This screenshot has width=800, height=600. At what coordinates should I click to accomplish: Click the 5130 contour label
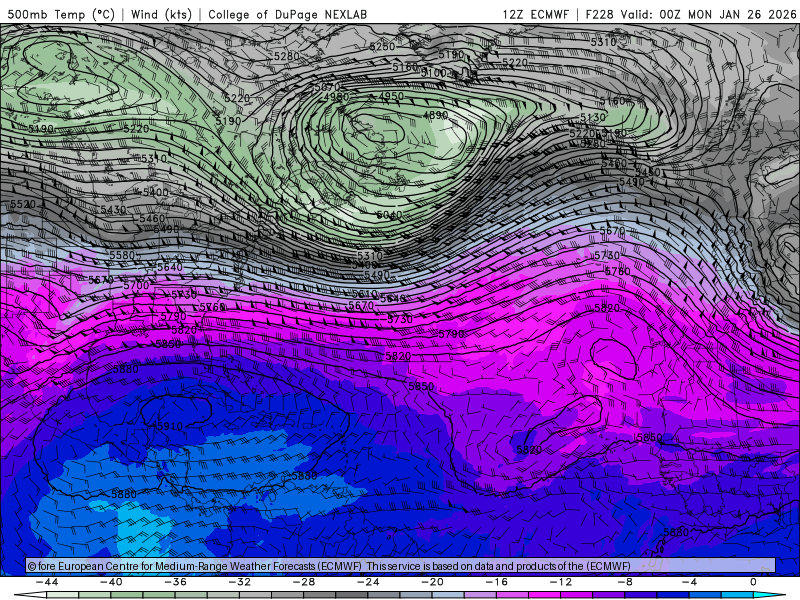pyautogui.click(x=593, y=117)
